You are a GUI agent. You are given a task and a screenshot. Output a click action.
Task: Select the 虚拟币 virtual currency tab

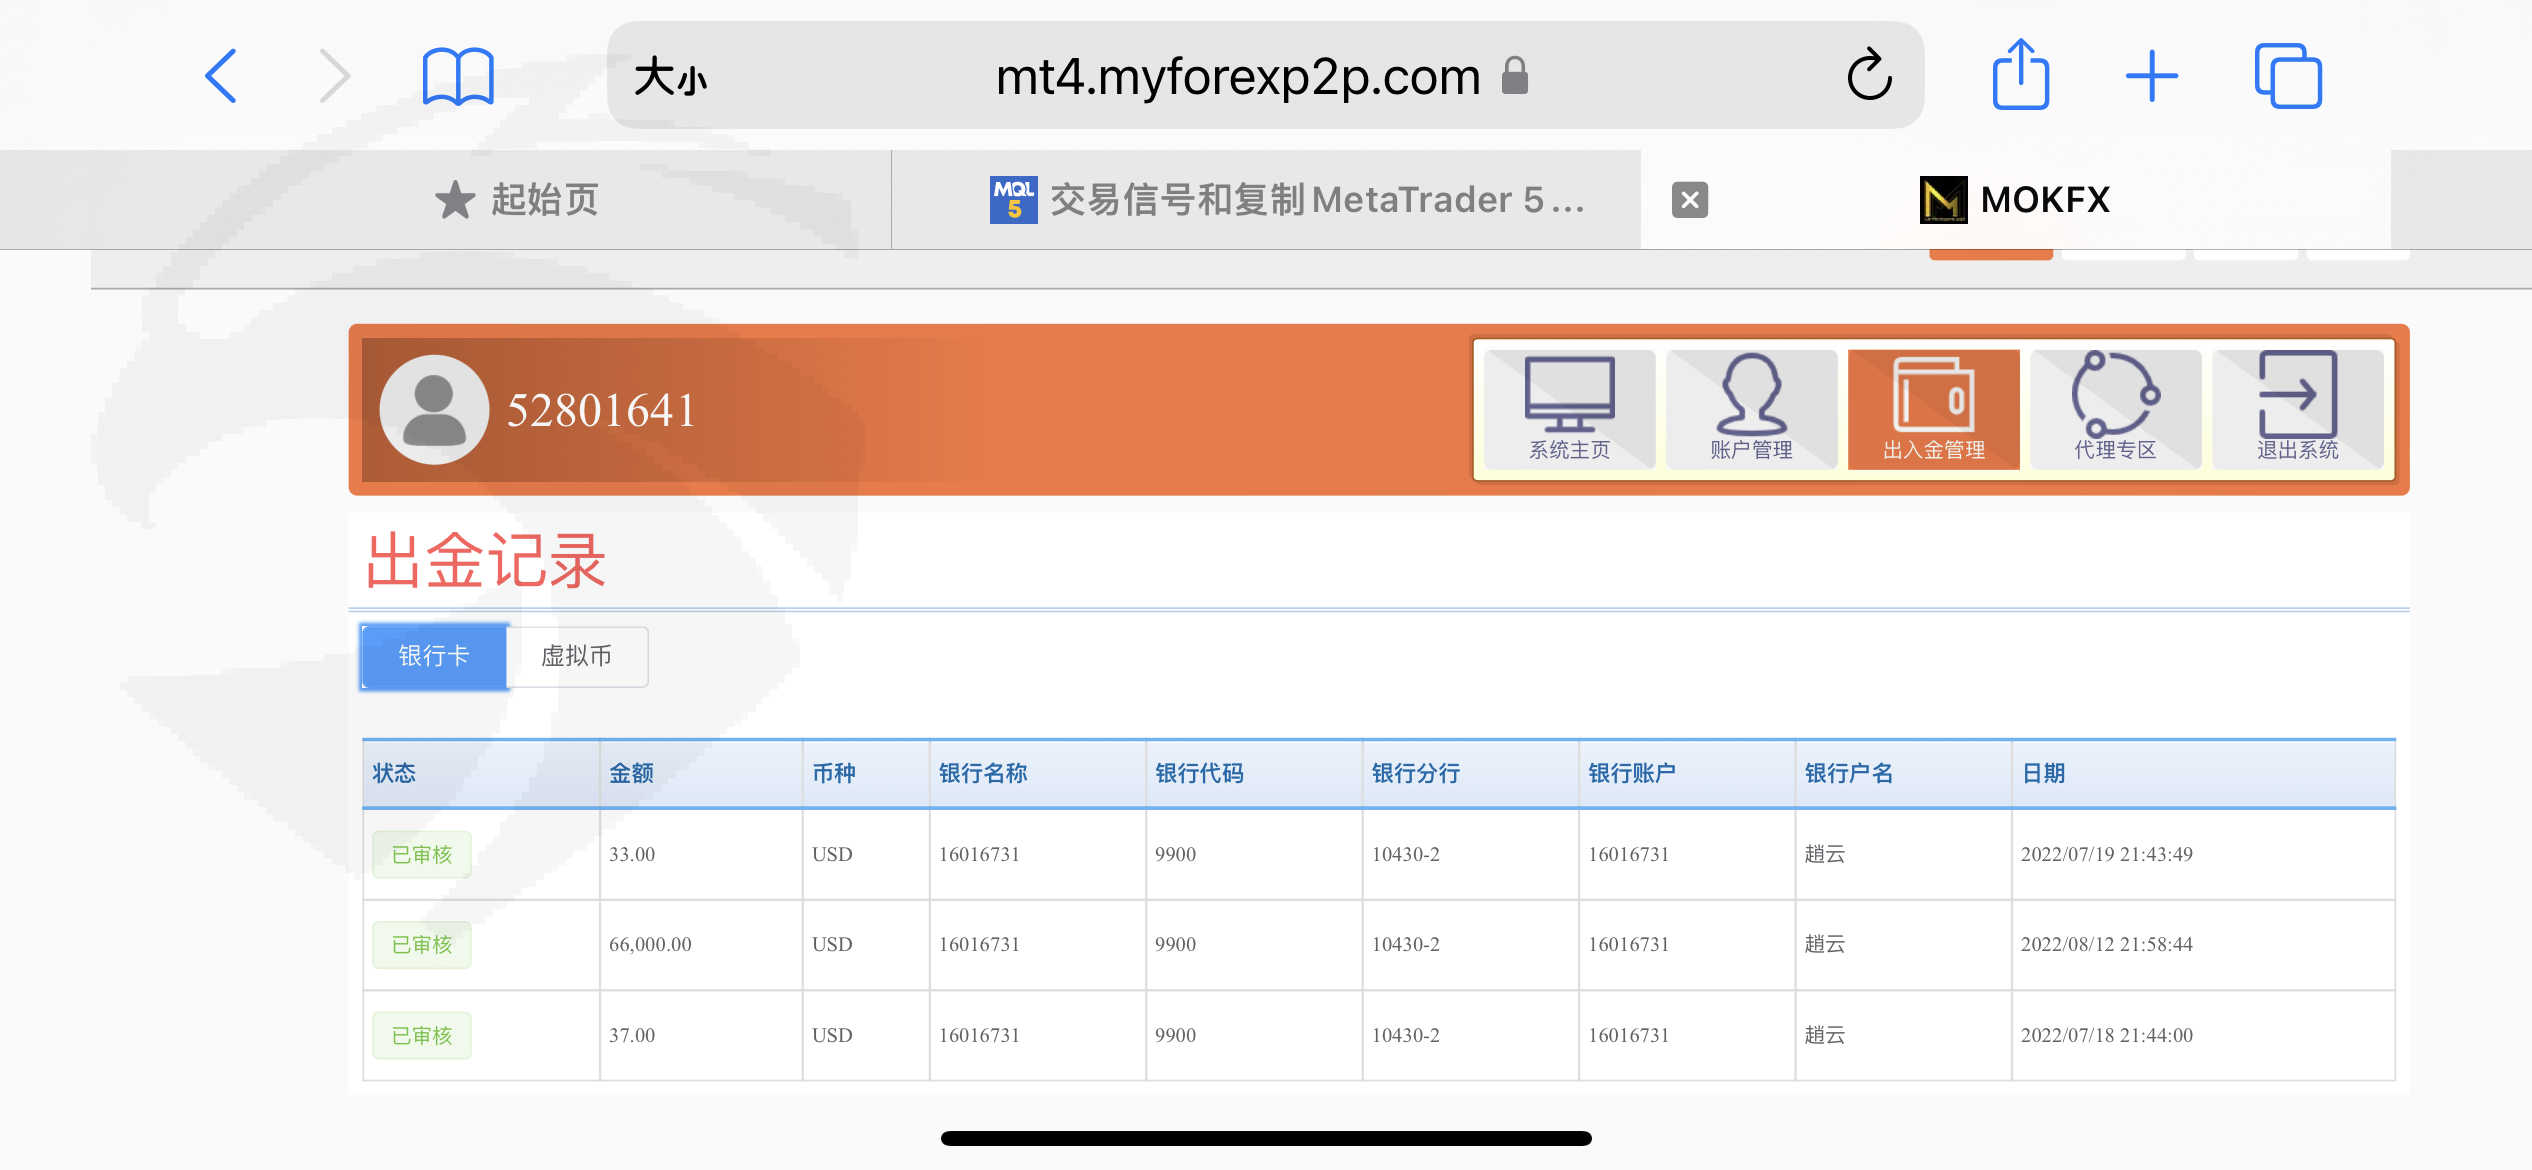point(577,656)
